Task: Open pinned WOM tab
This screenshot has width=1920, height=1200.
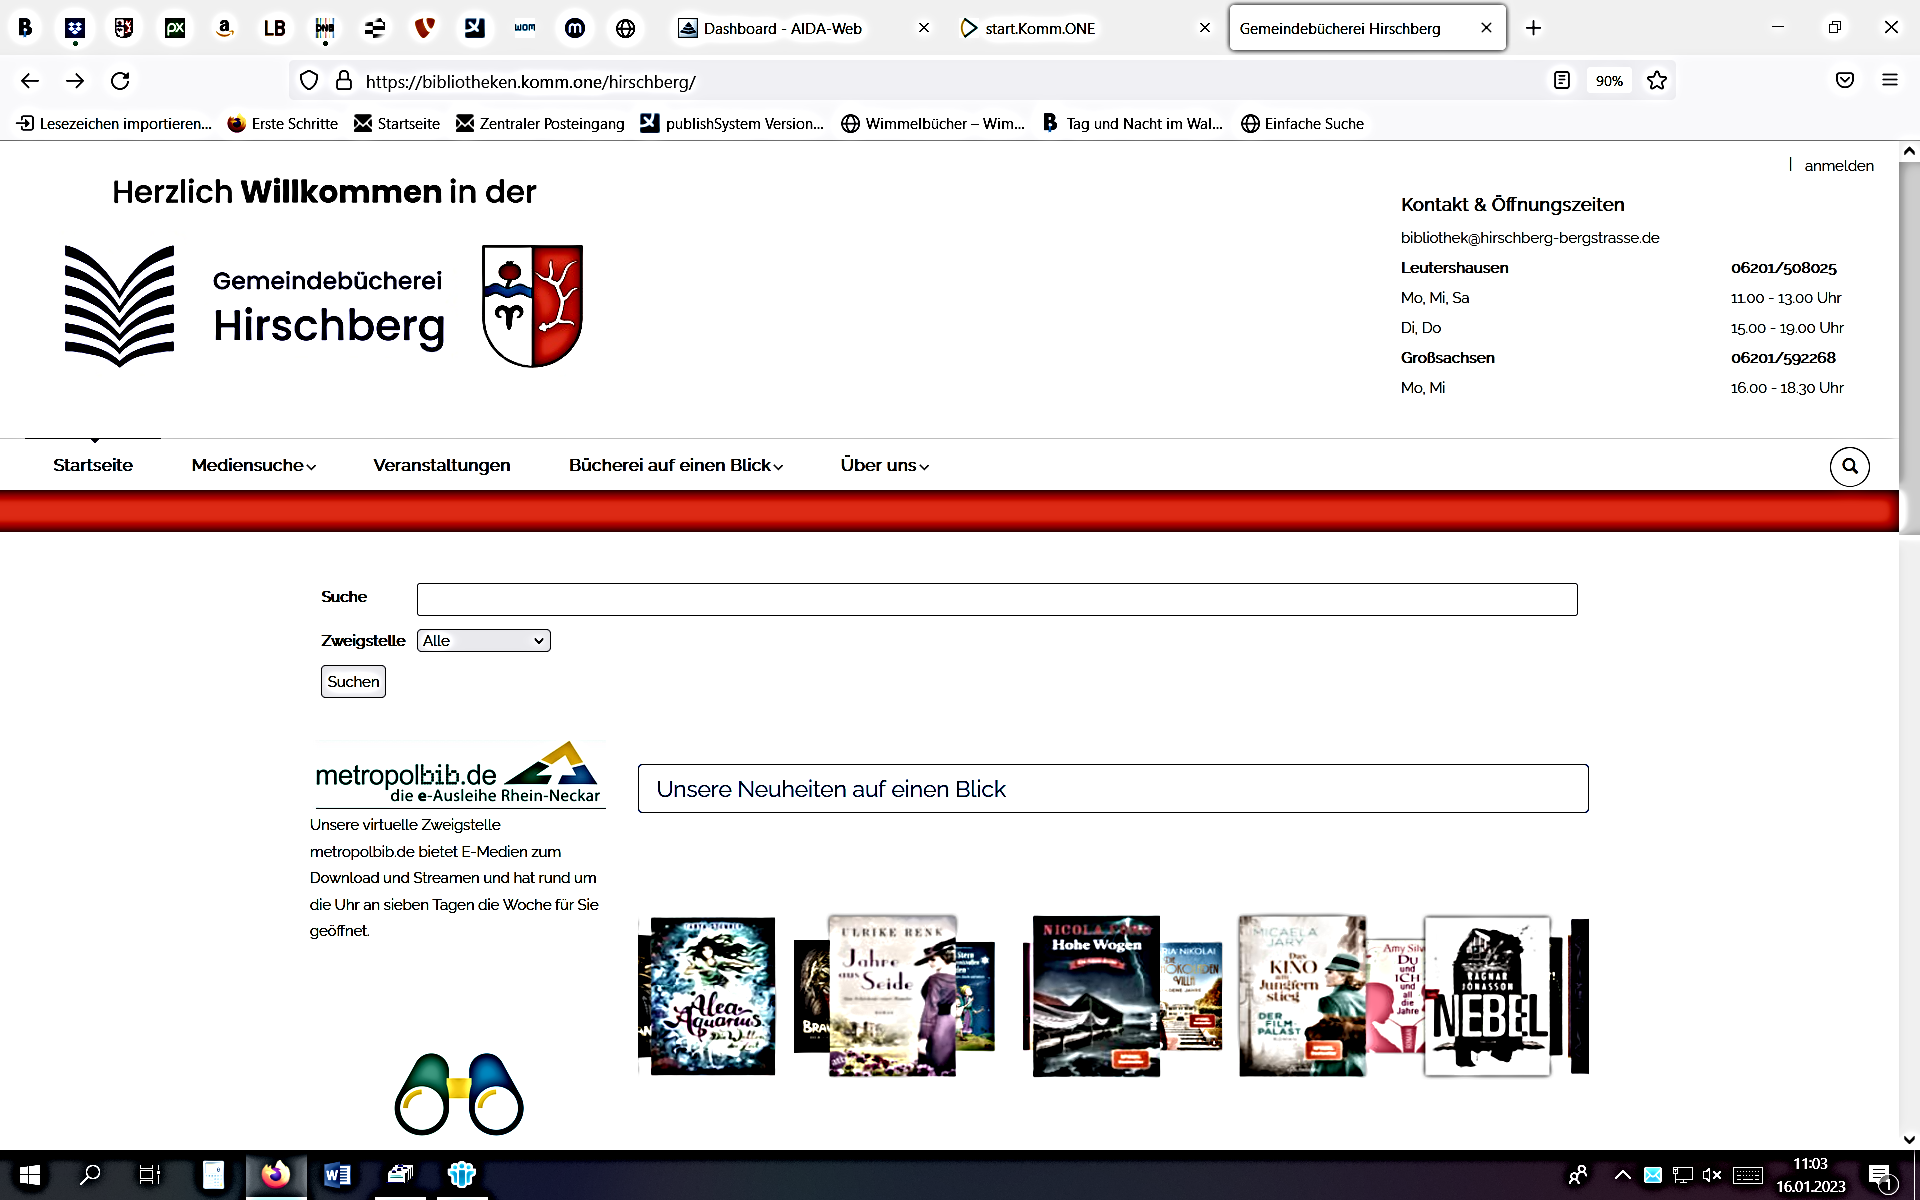Action: (525, 28)
